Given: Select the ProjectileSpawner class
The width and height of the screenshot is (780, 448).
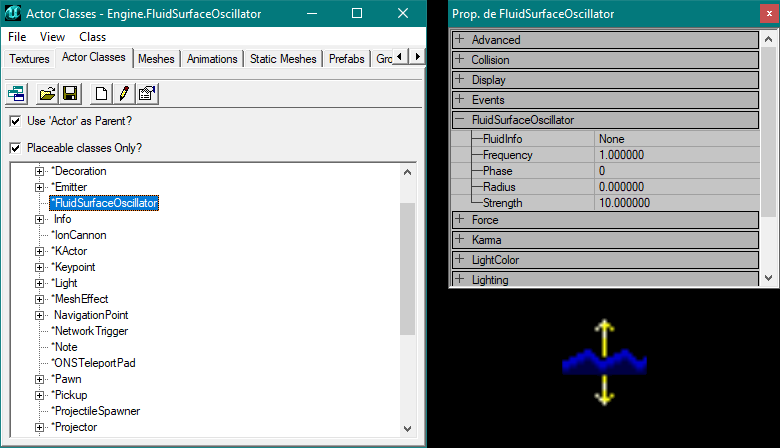Looking at the screenshot, I should tap(96, 411).
